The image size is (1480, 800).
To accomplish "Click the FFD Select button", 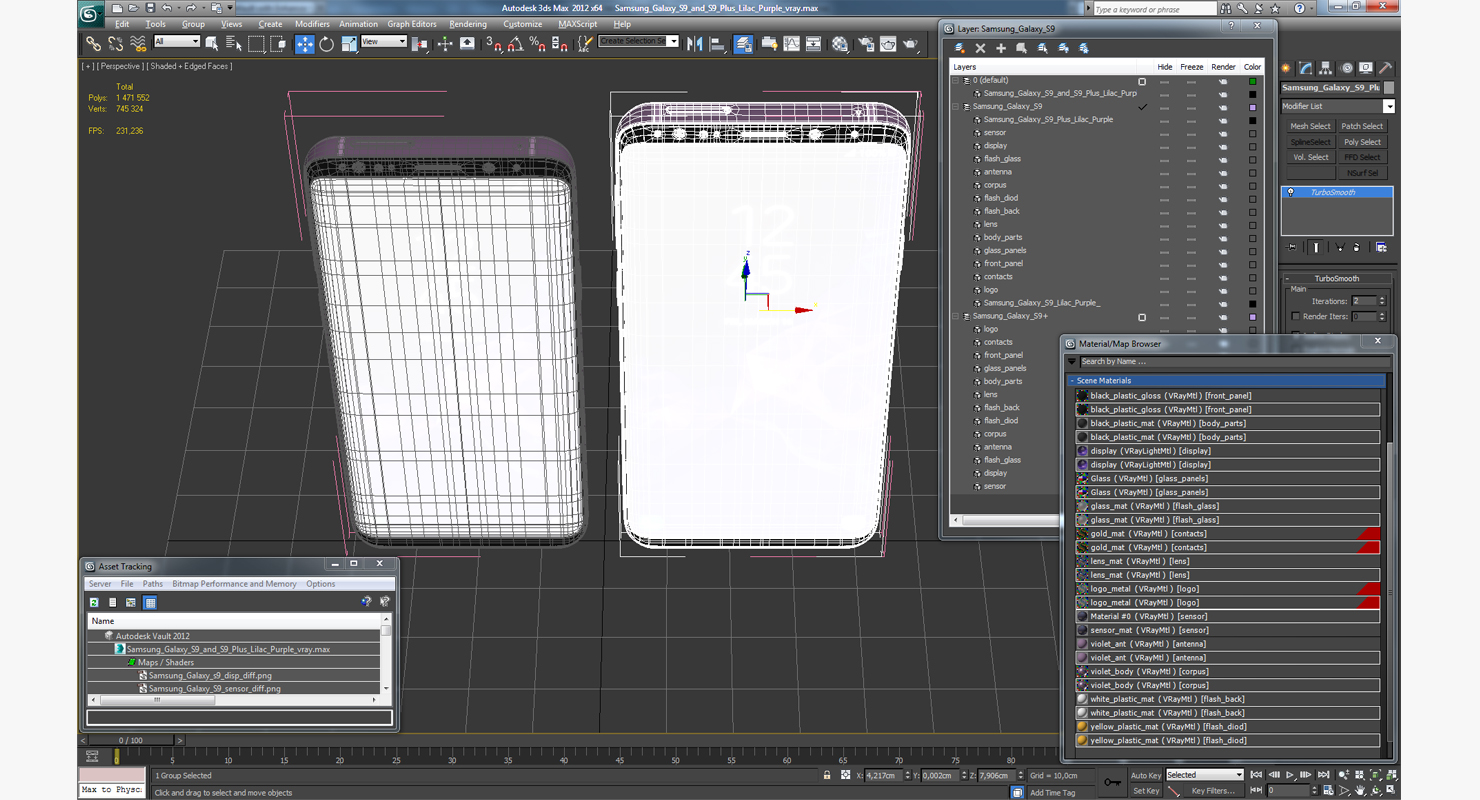I will point(1362,157).
